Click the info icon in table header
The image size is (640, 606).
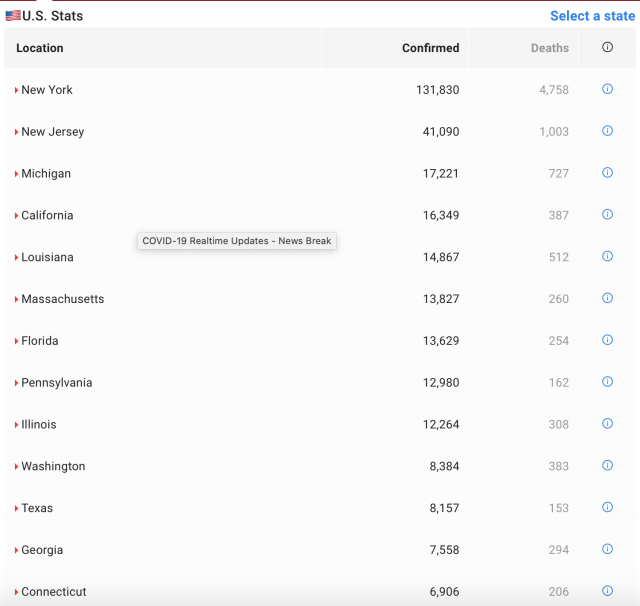tap(607, 48)
